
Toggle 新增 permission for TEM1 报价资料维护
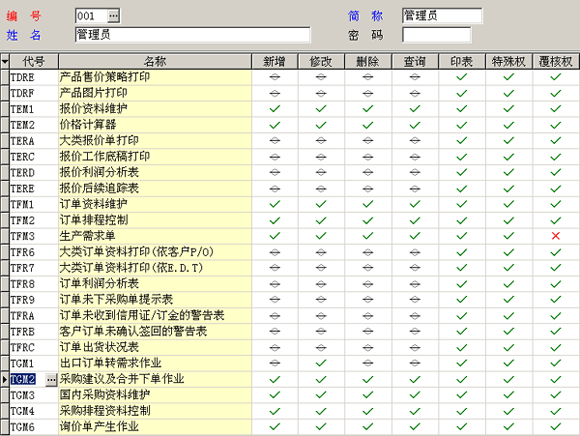pyautogui.click(x=274, y=109)
